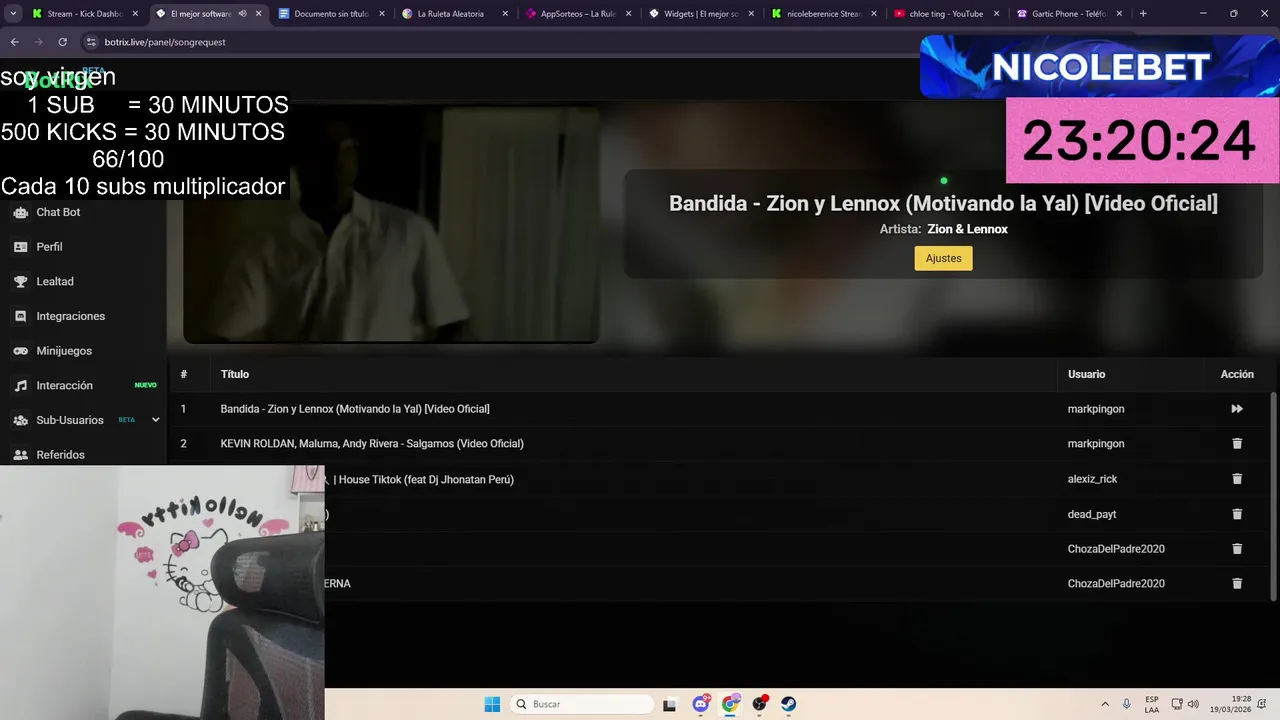Select row KEVIN ROLDAN Salgamos title

click(x=372, y=444)
